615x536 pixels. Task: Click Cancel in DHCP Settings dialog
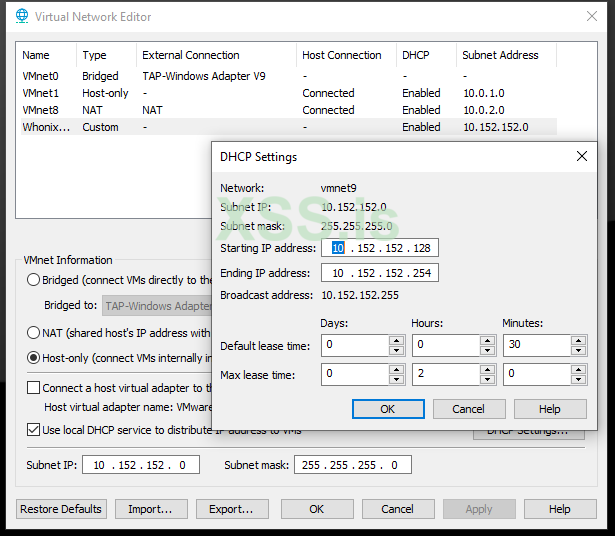(x=469, y=409)
